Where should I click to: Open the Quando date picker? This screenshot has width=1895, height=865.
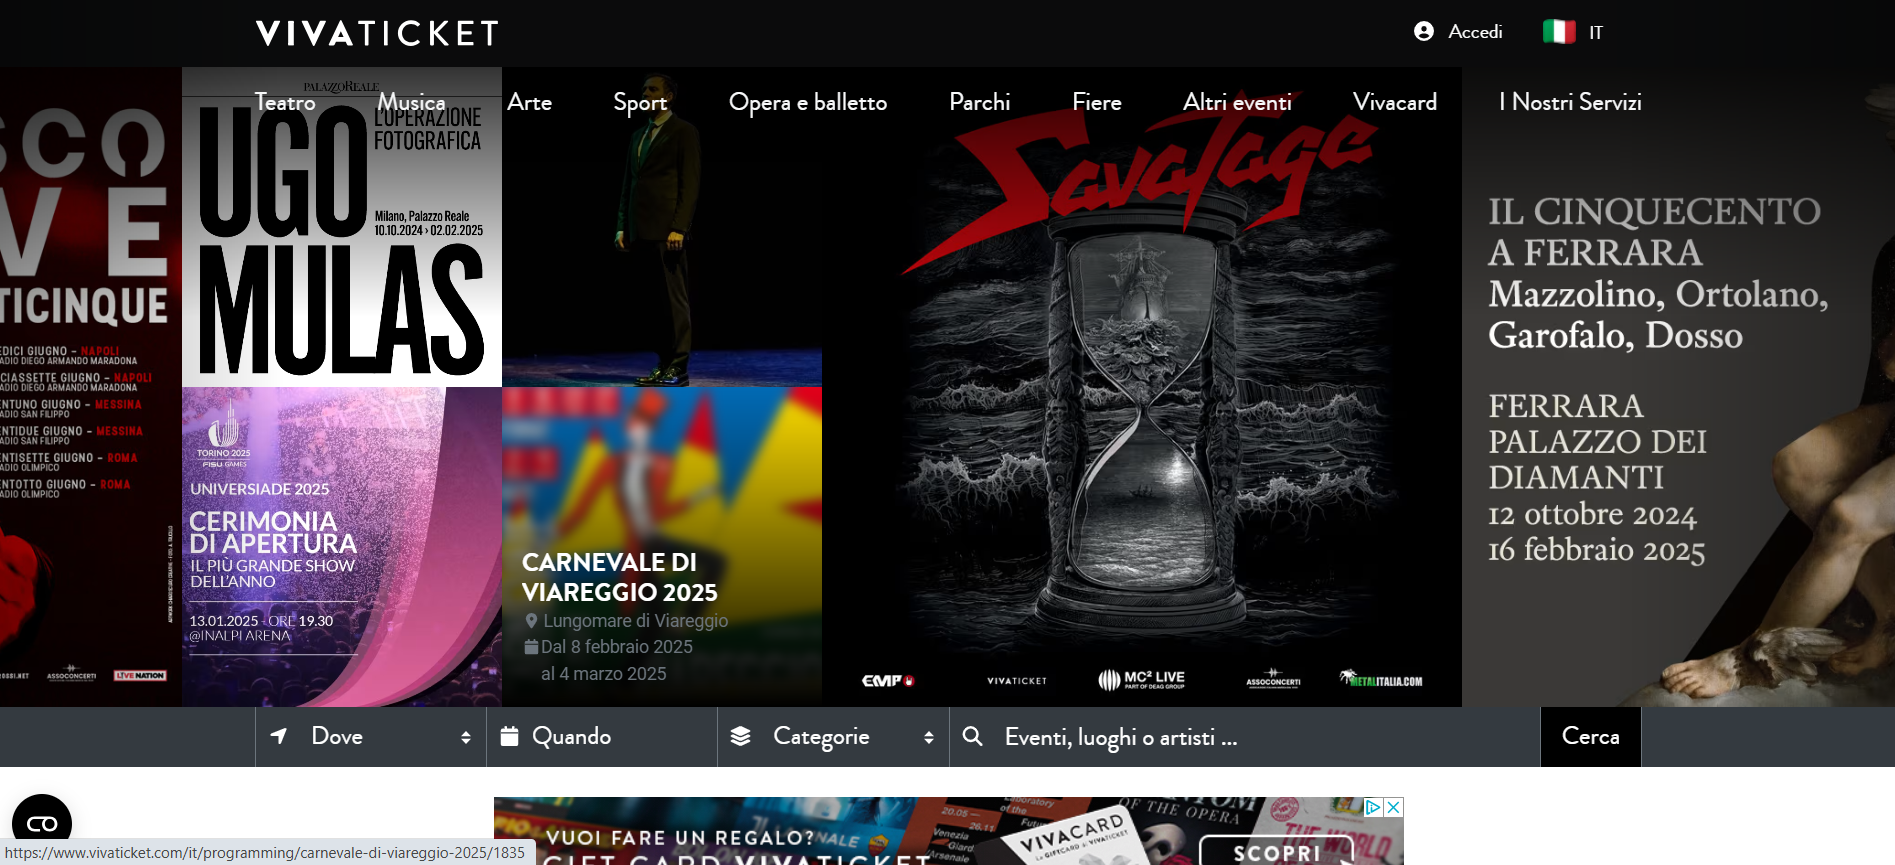point(601,737)
